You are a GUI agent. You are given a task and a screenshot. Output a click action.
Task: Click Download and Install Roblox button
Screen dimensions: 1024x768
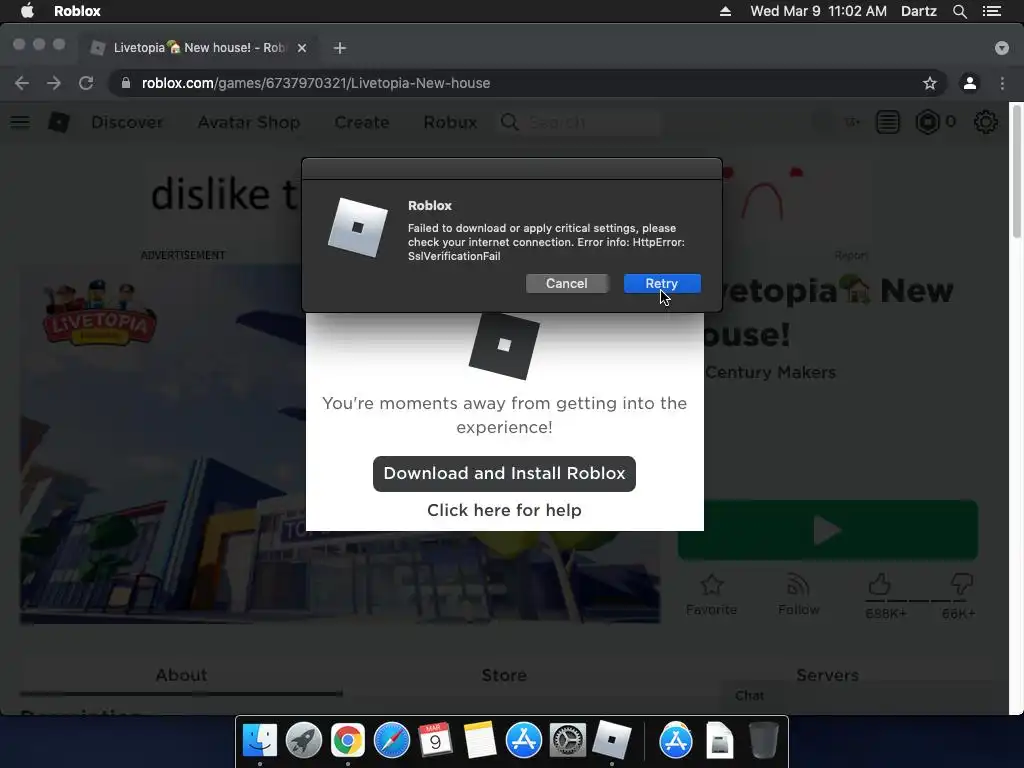[504, 473]
